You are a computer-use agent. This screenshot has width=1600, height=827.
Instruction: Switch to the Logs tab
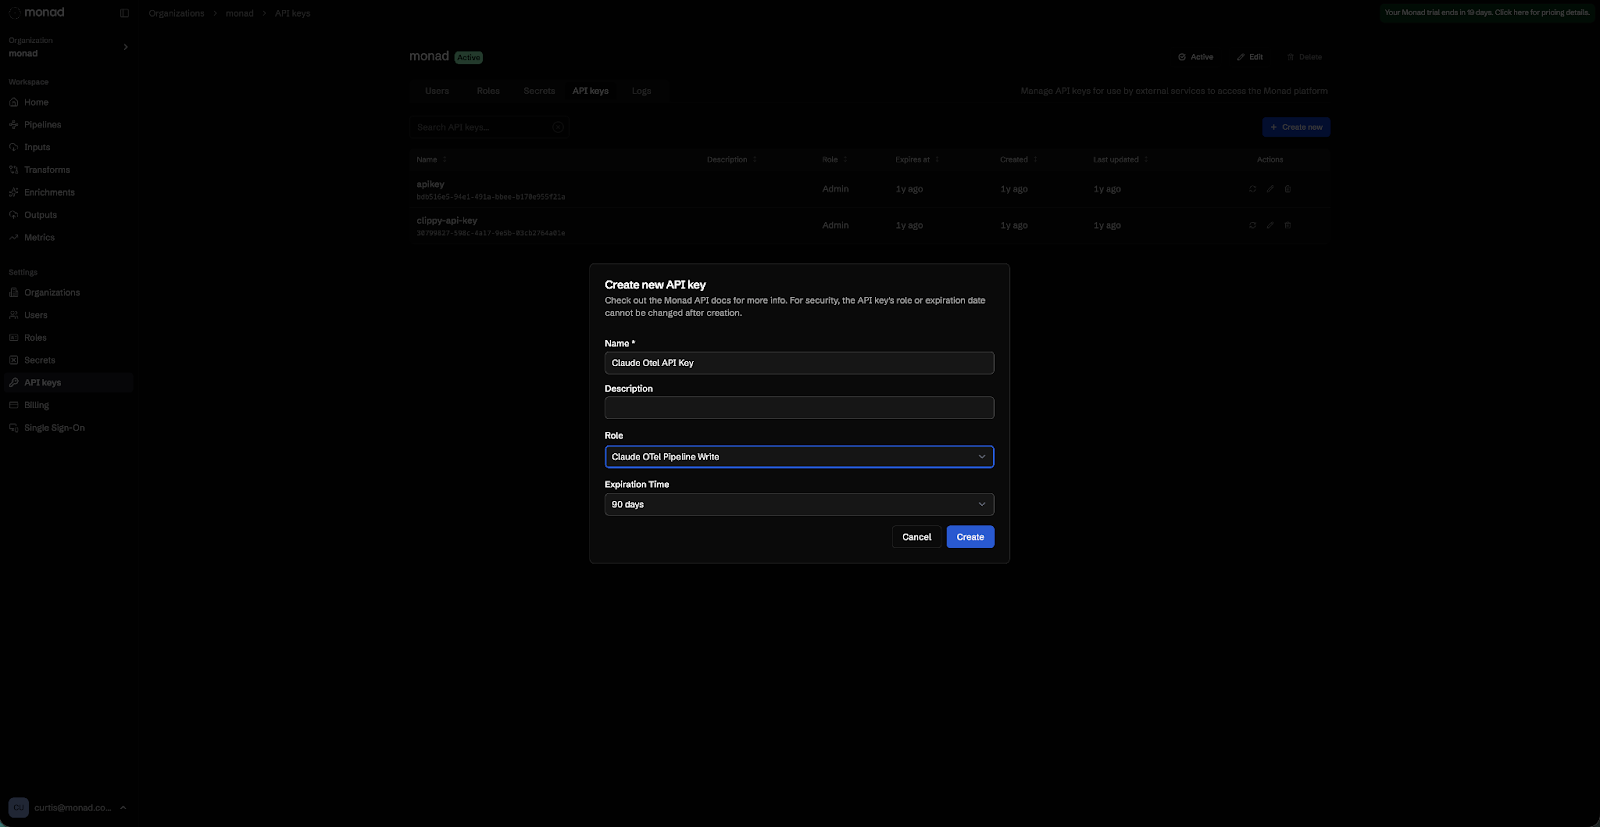pos(641,91)
